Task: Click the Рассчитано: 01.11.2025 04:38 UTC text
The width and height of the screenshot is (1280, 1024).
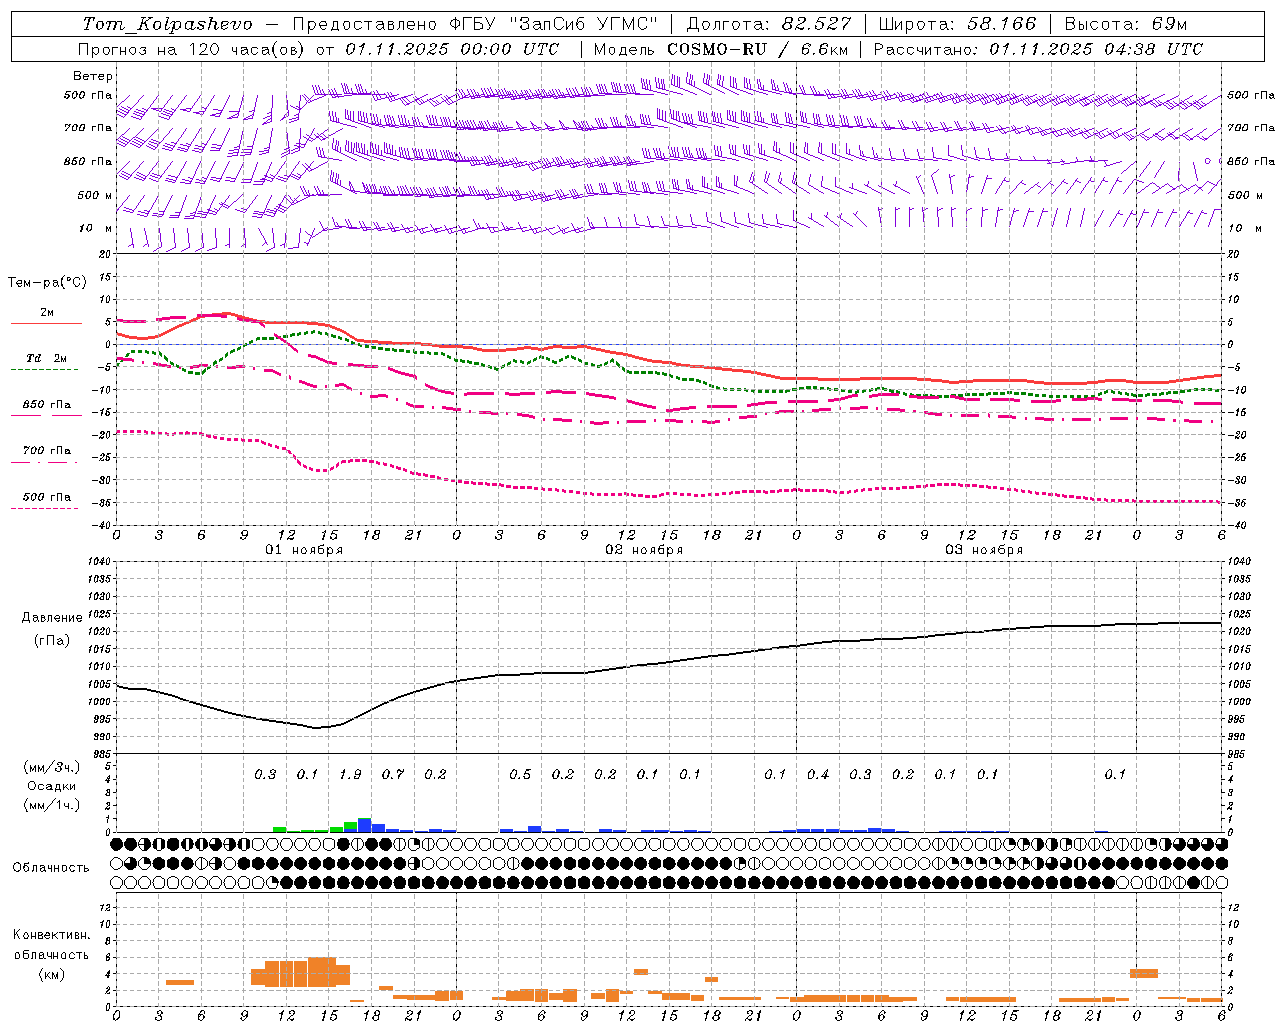Action: point(1038,49)
